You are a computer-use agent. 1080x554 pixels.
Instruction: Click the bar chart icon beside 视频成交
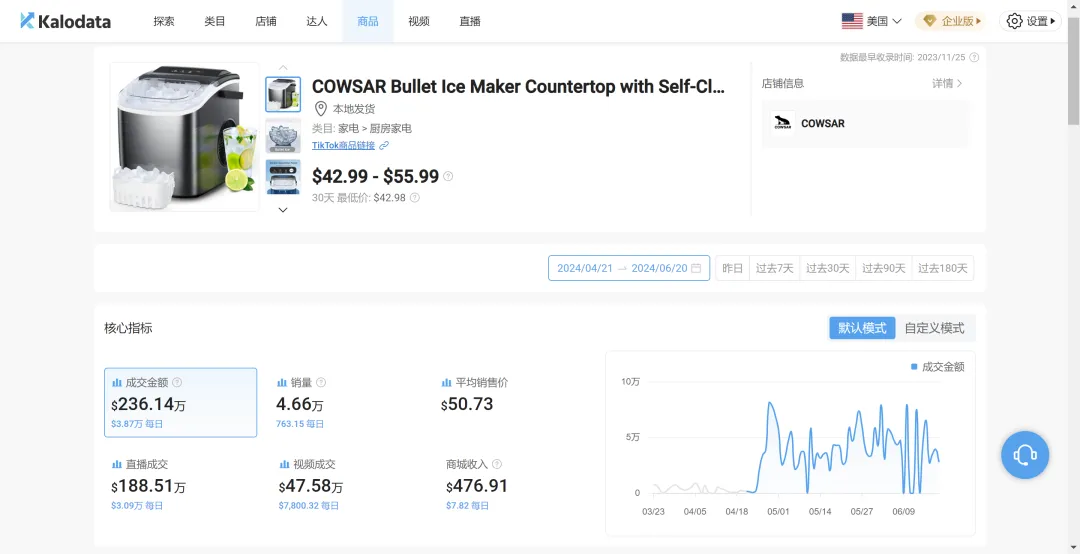coord(284,464)
